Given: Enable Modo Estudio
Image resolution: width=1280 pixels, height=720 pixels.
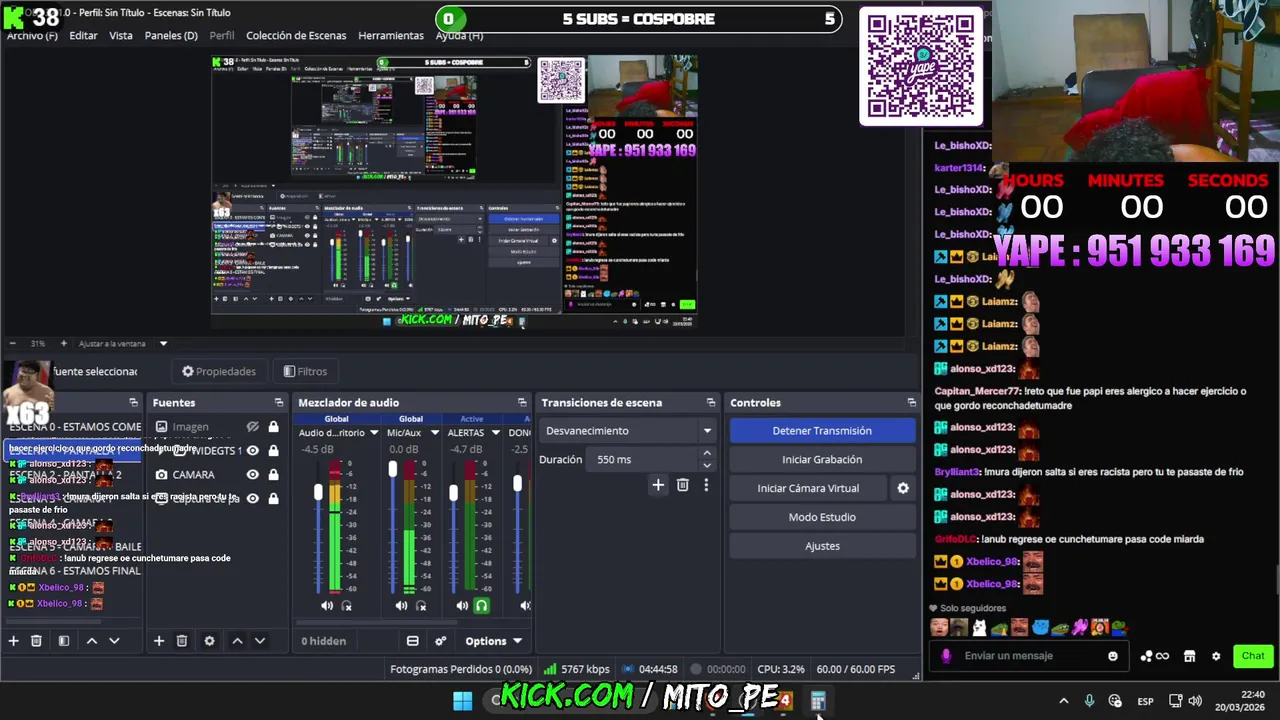Looking at the screenshot, I should point(822,517).
